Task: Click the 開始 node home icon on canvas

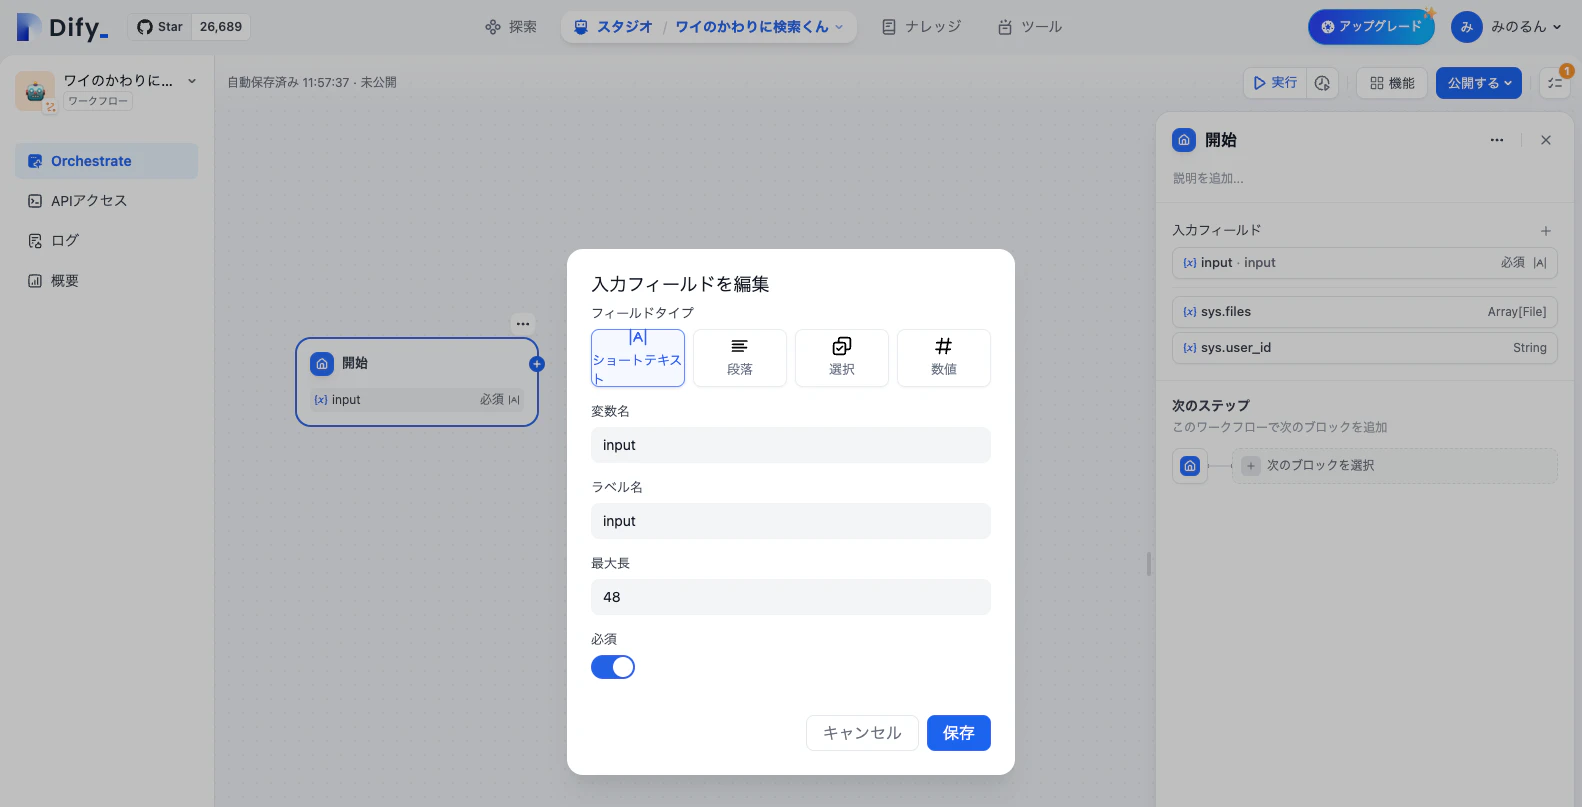Action: [x=322, y=364]
